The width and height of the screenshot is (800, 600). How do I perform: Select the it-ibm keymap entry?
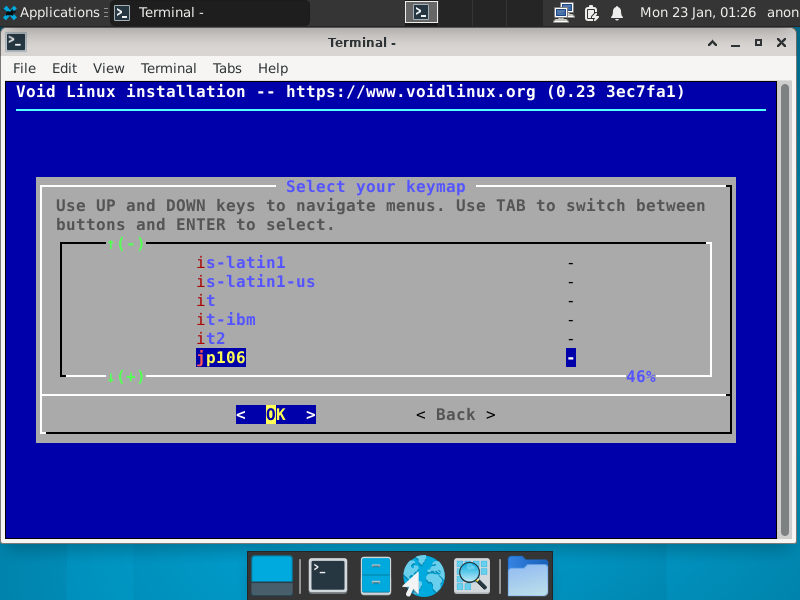point(226,319)
